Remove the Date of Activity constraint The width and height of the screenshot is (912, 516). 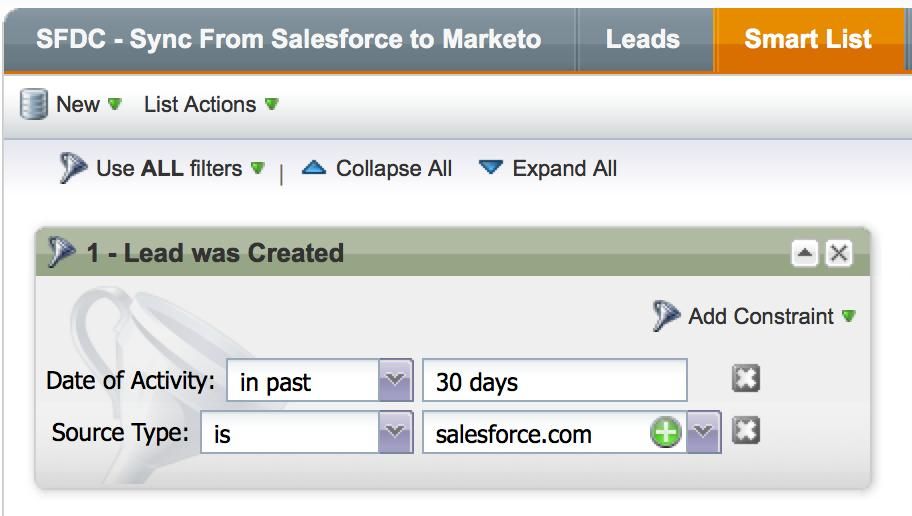[x=745, y=379]
